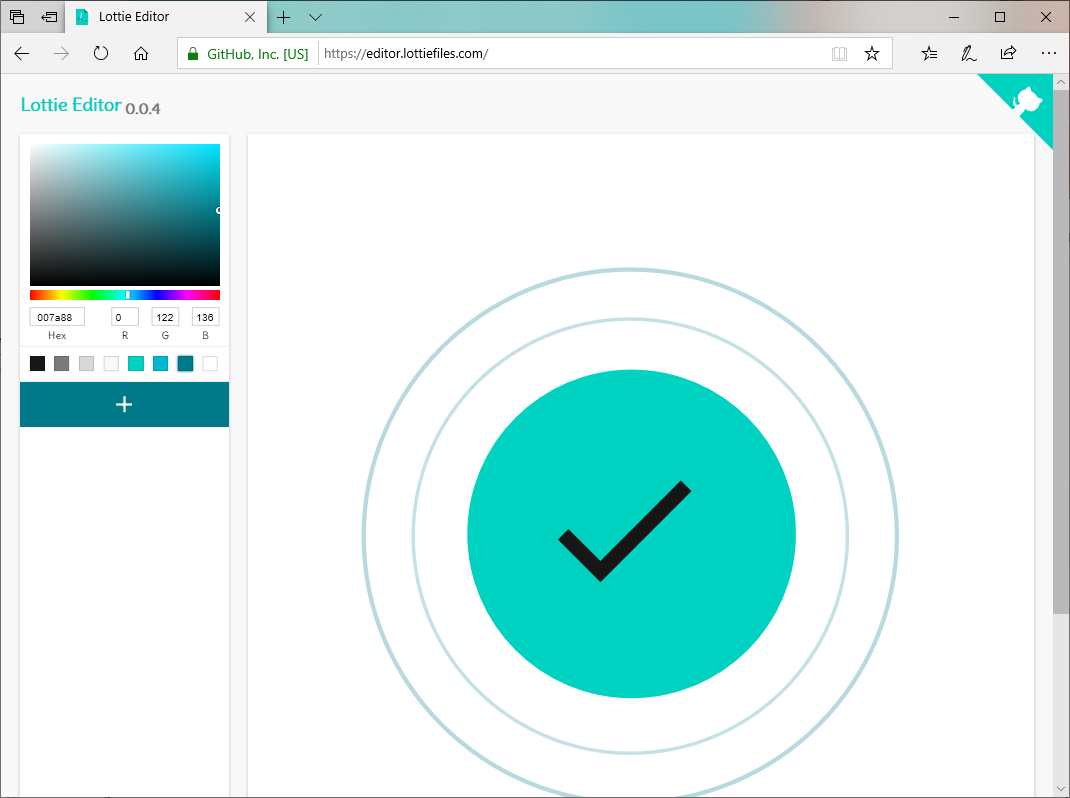The width and height of the screenshot is (1070, 798).
Task: Click the rainbow hue slider
Action: click(125, 295)
